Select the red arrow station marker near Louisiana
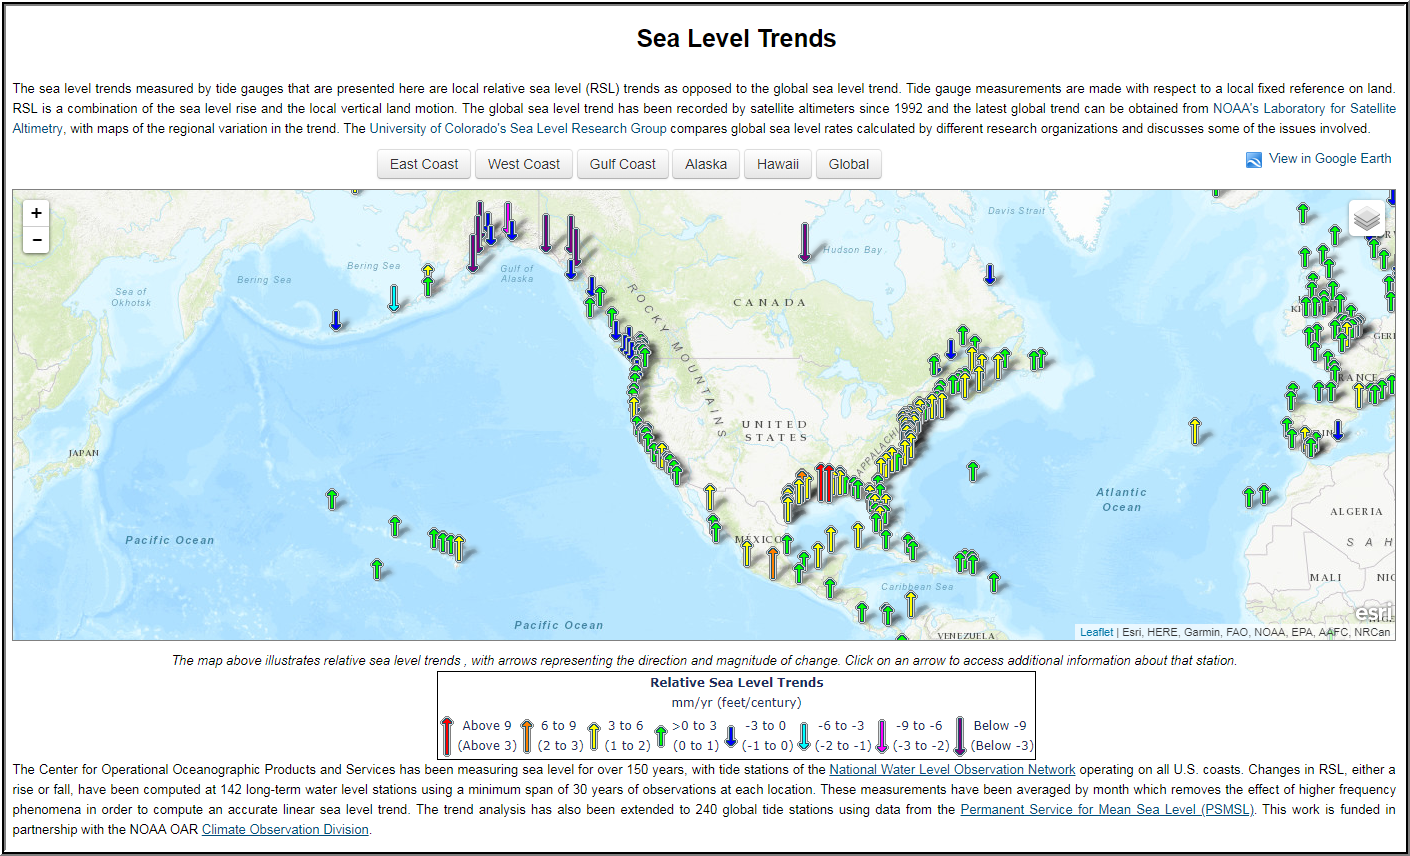The image size is (1410, 856). coord(822,472)
